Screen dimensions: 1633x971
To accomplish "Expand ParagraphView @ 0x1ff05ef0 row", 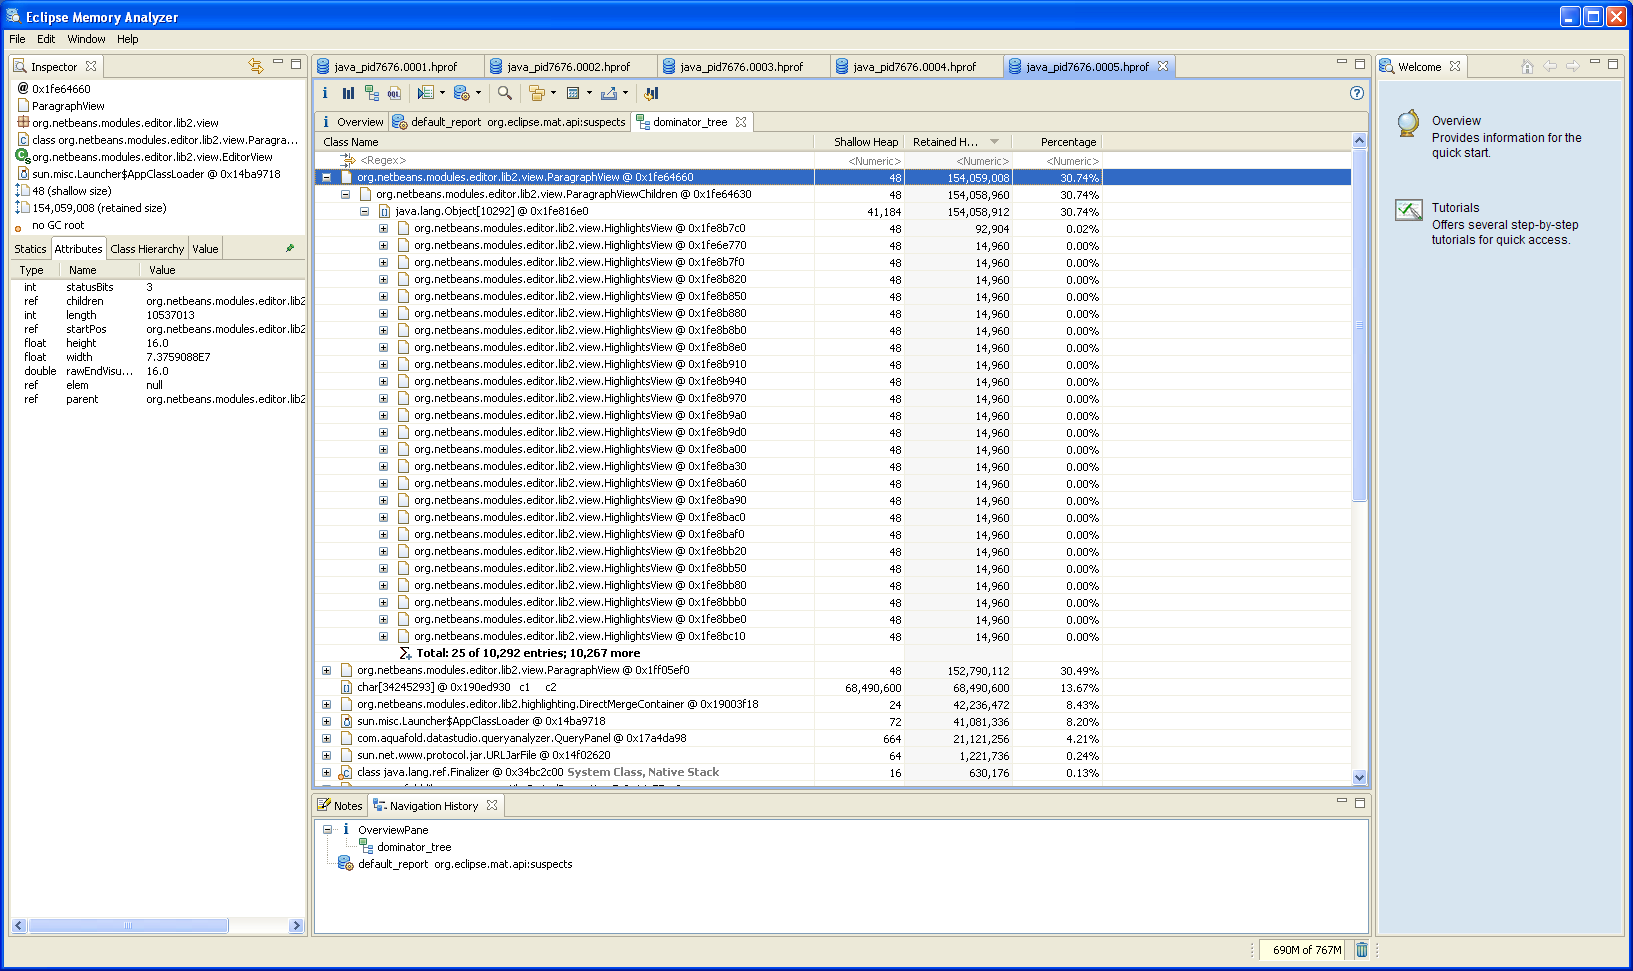I will 326,670.
